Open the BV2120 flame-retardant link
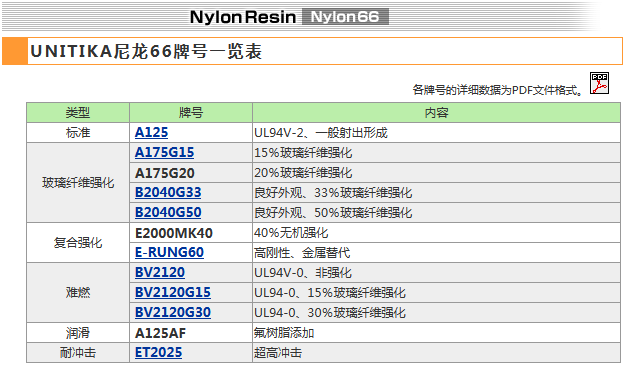The image size is (623, 365). click(x=160, y=272)
